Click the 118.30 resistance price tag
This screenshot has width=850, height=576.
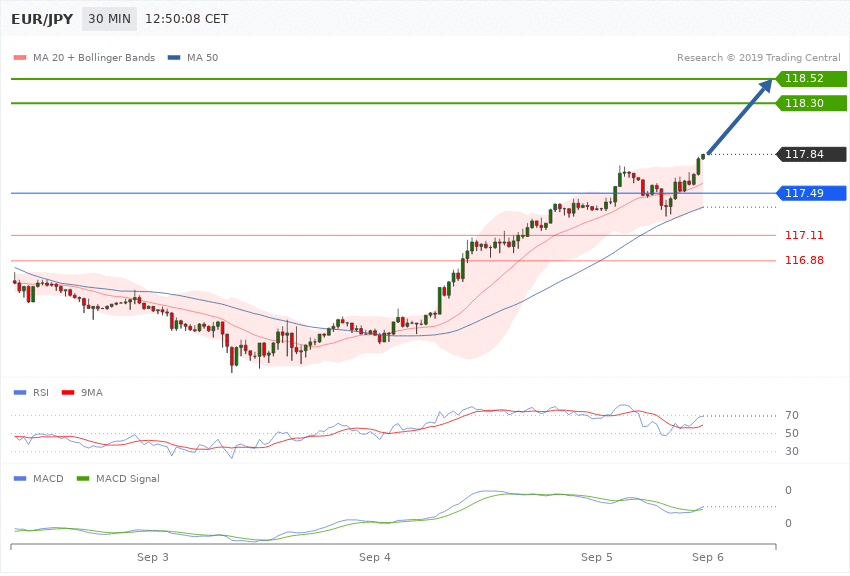click(811, 103)
